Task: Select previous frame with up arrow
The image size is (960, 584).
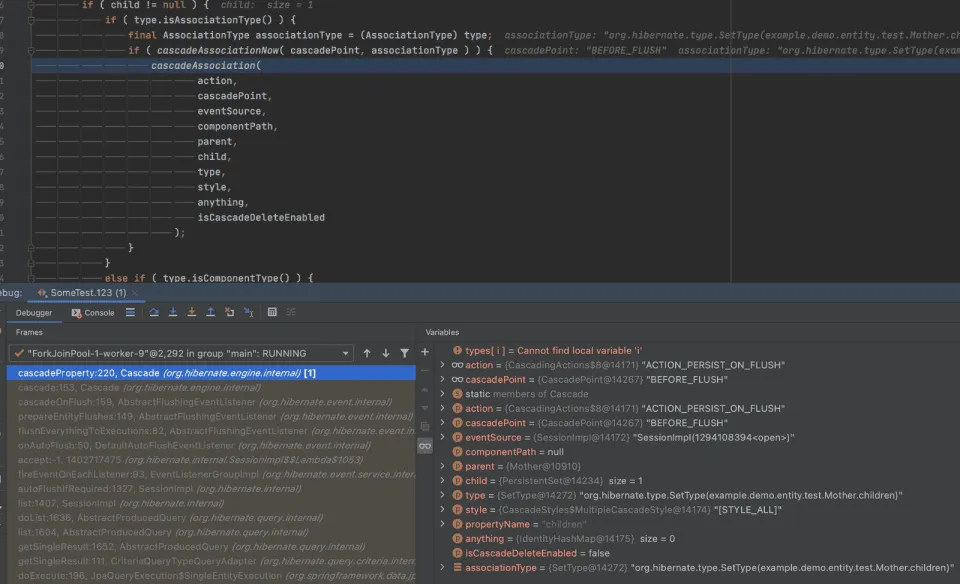Action: 367,353
